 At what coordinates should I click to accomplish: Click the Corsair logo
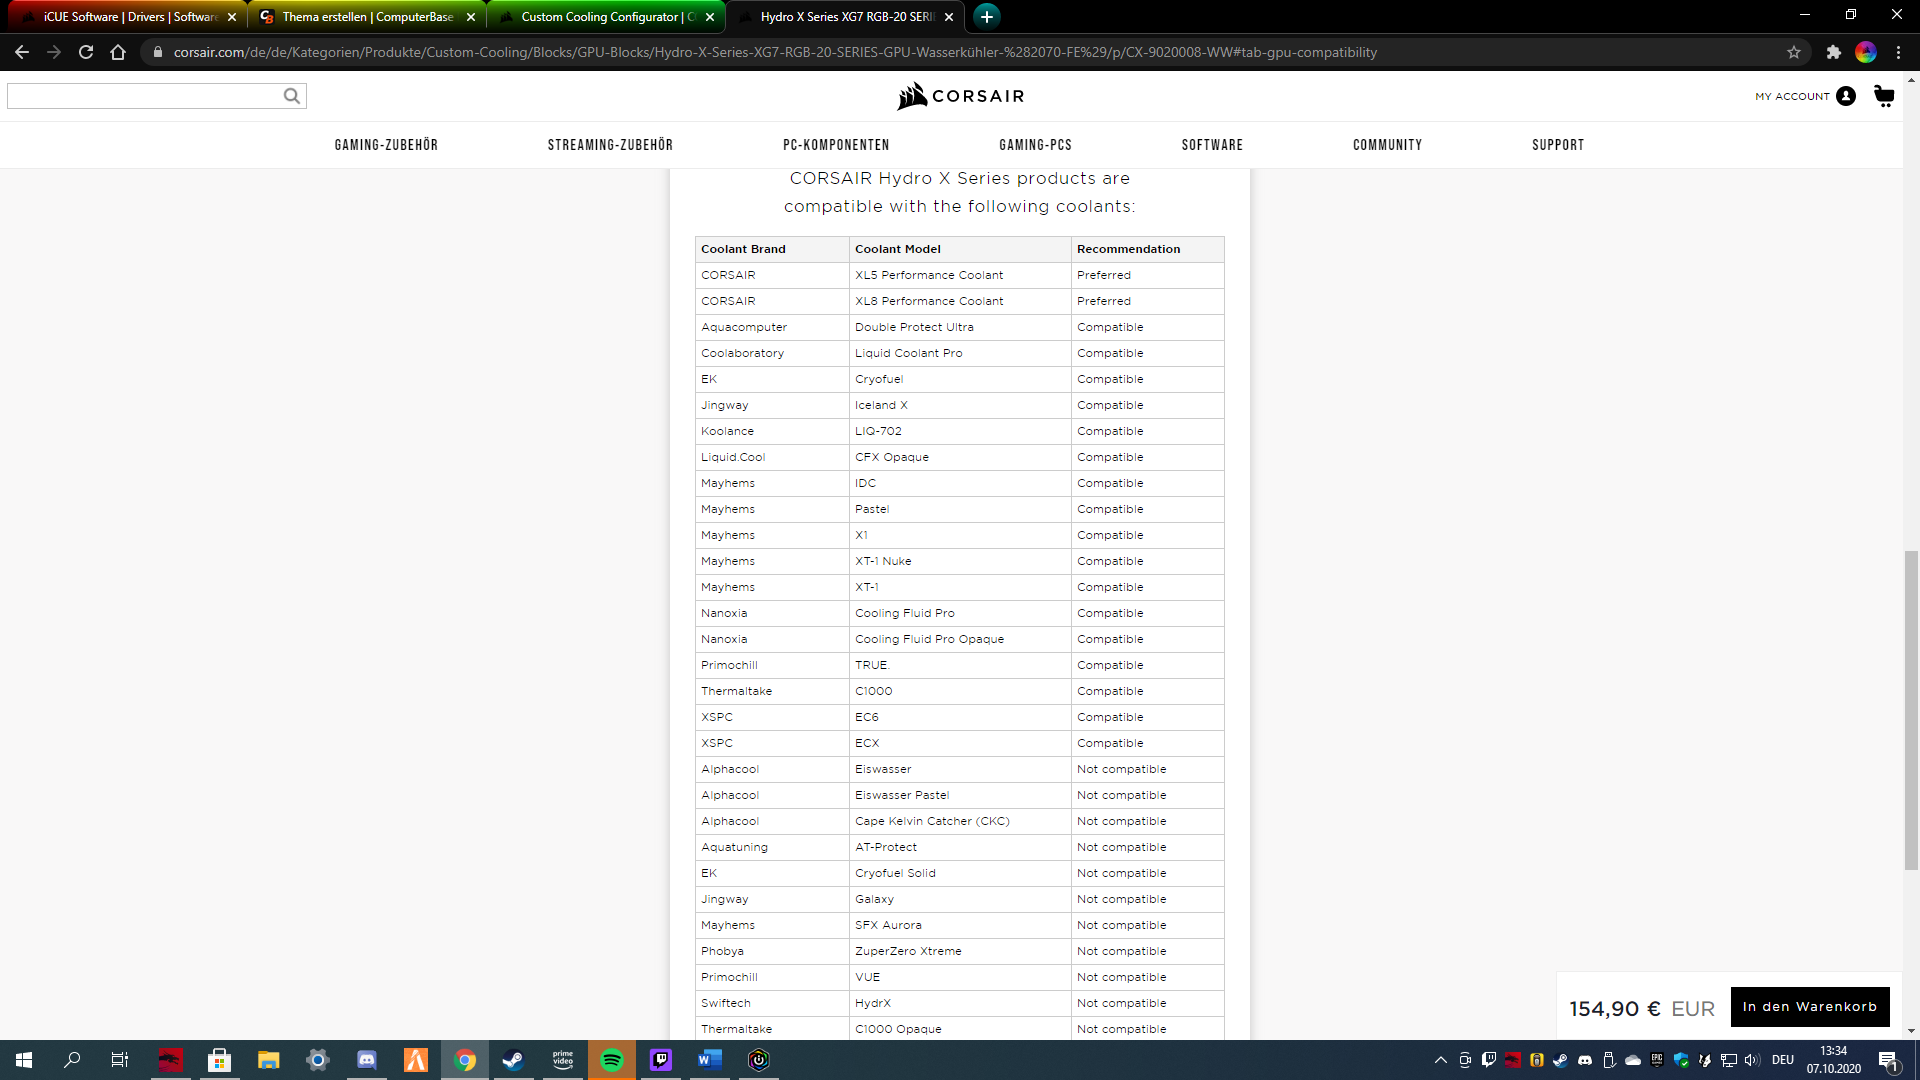960,96
